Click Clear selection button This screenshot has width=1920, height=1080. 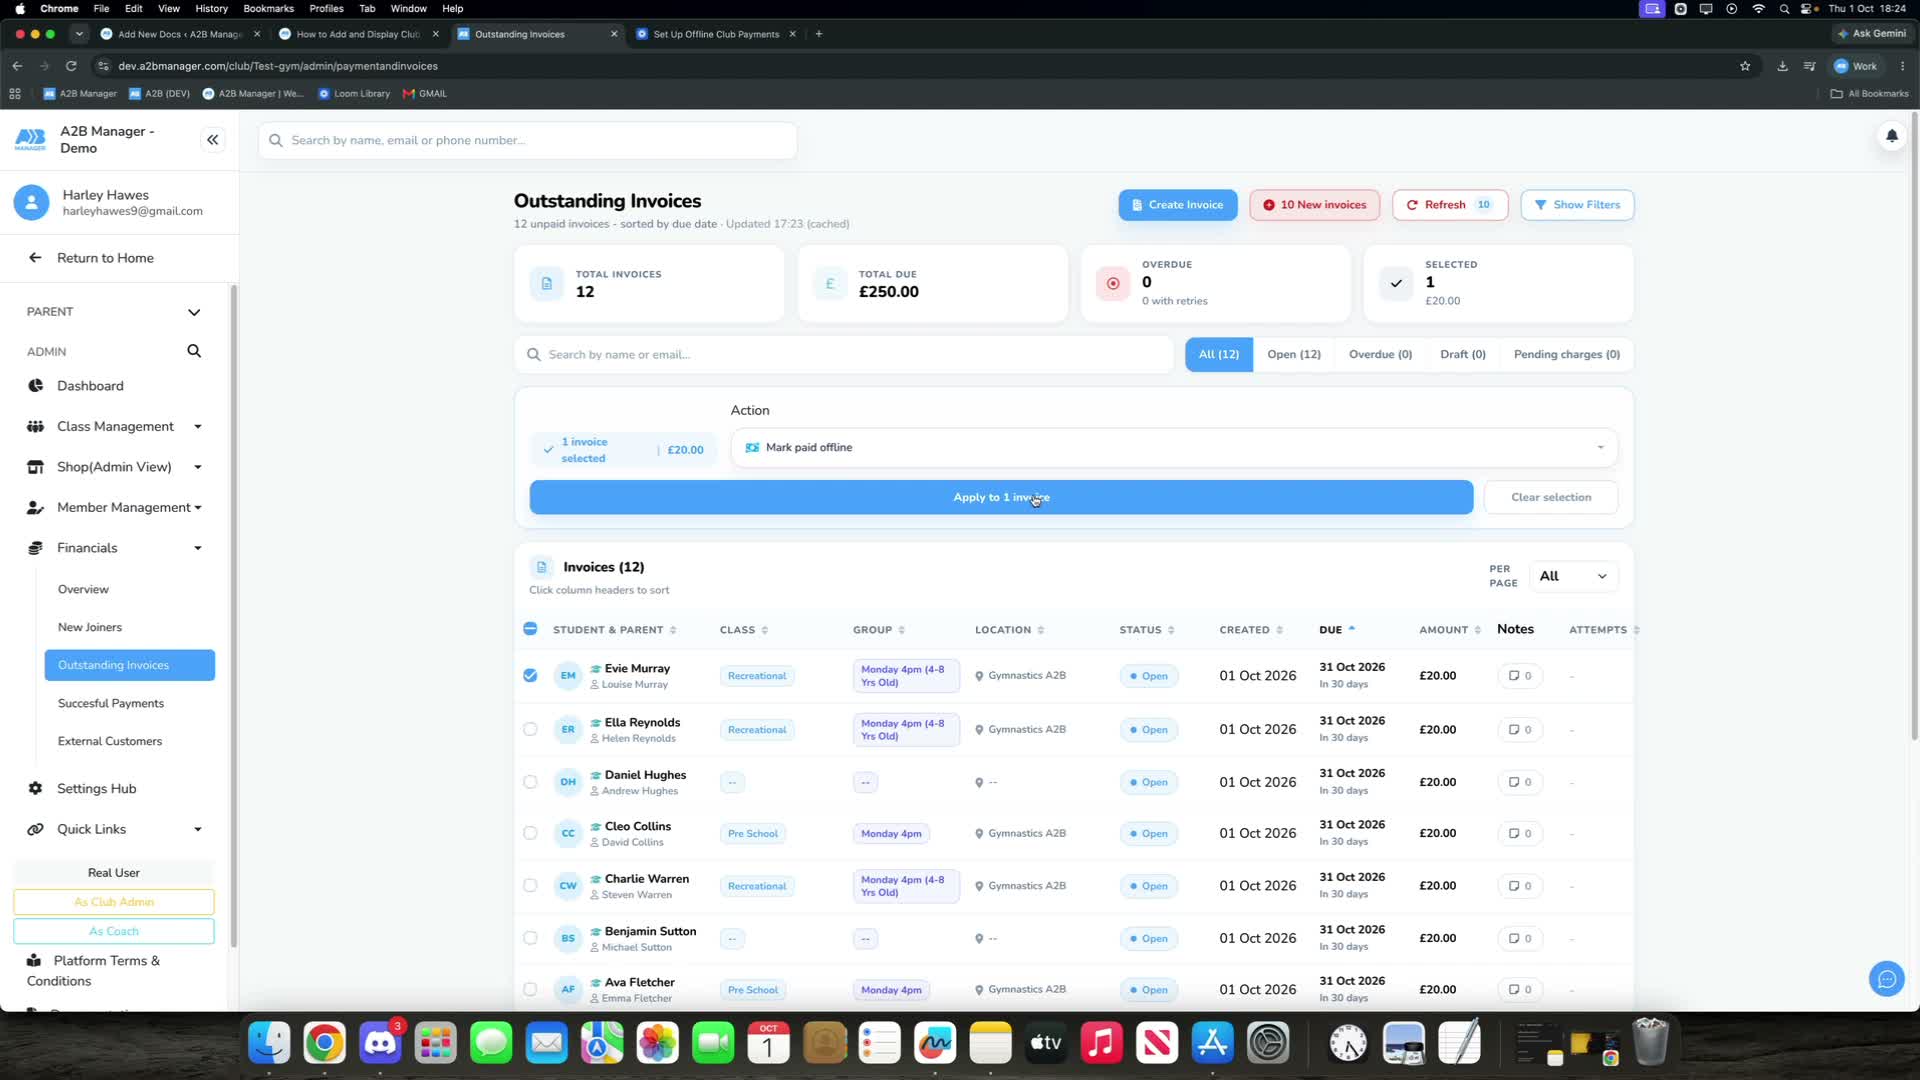(1550, 498)
